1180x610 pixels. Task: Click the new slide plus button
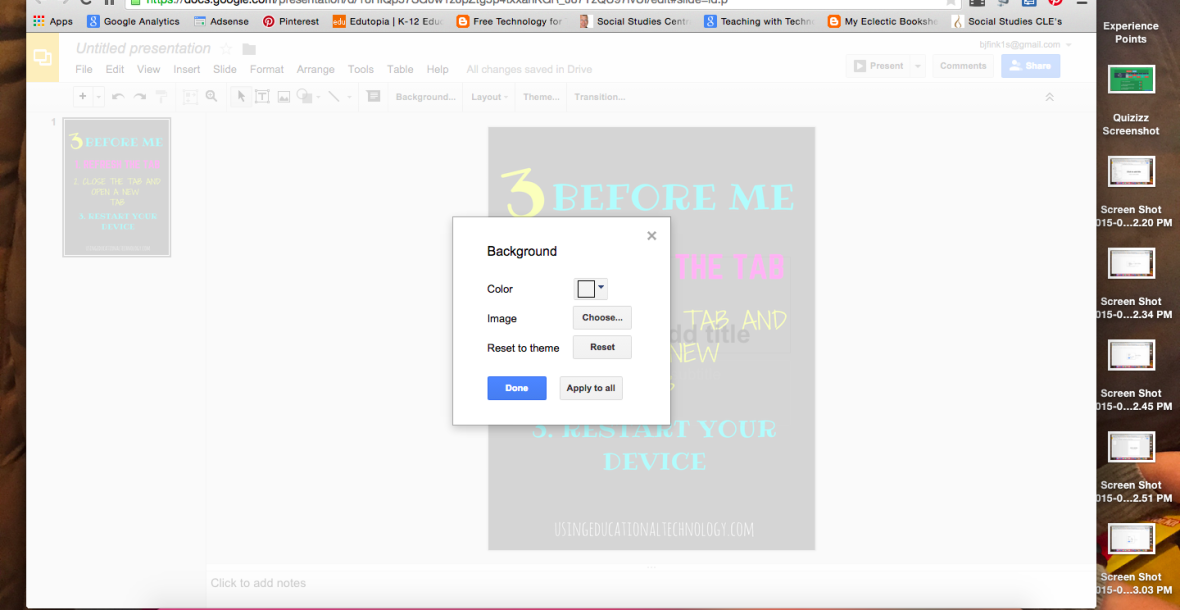pos(83,96)
